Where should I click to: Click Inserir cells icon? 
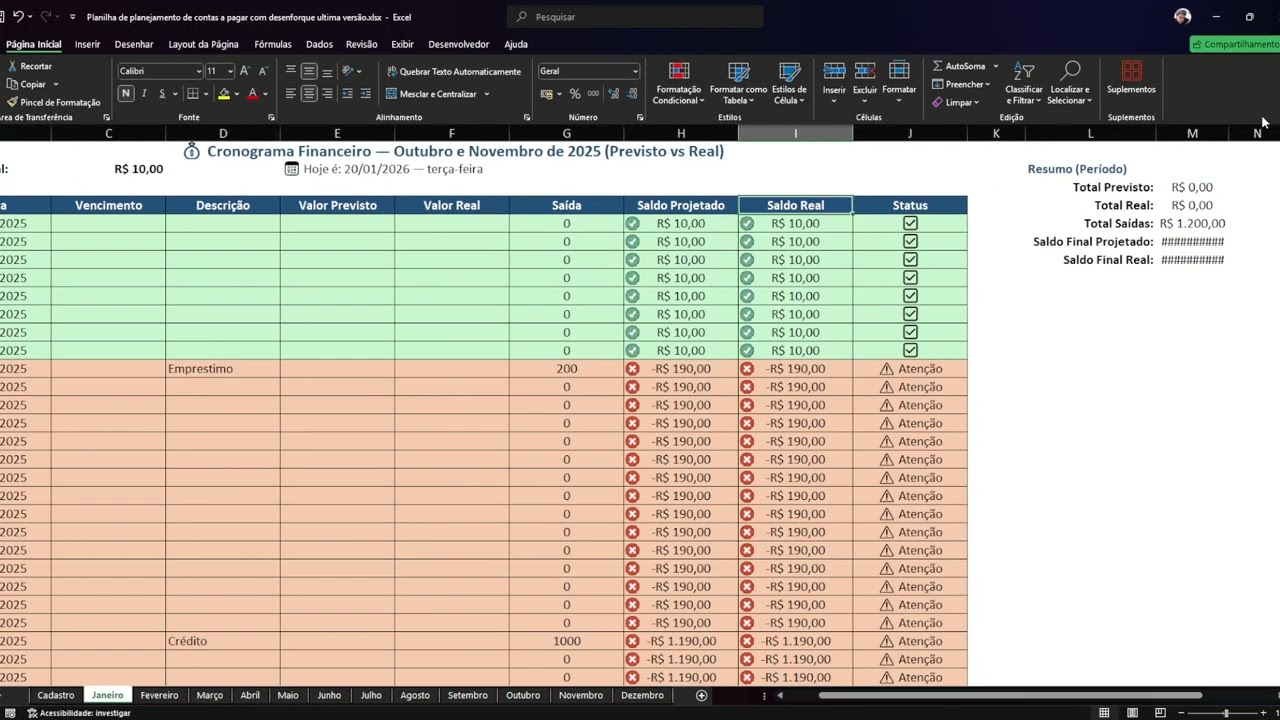(834, 71)
